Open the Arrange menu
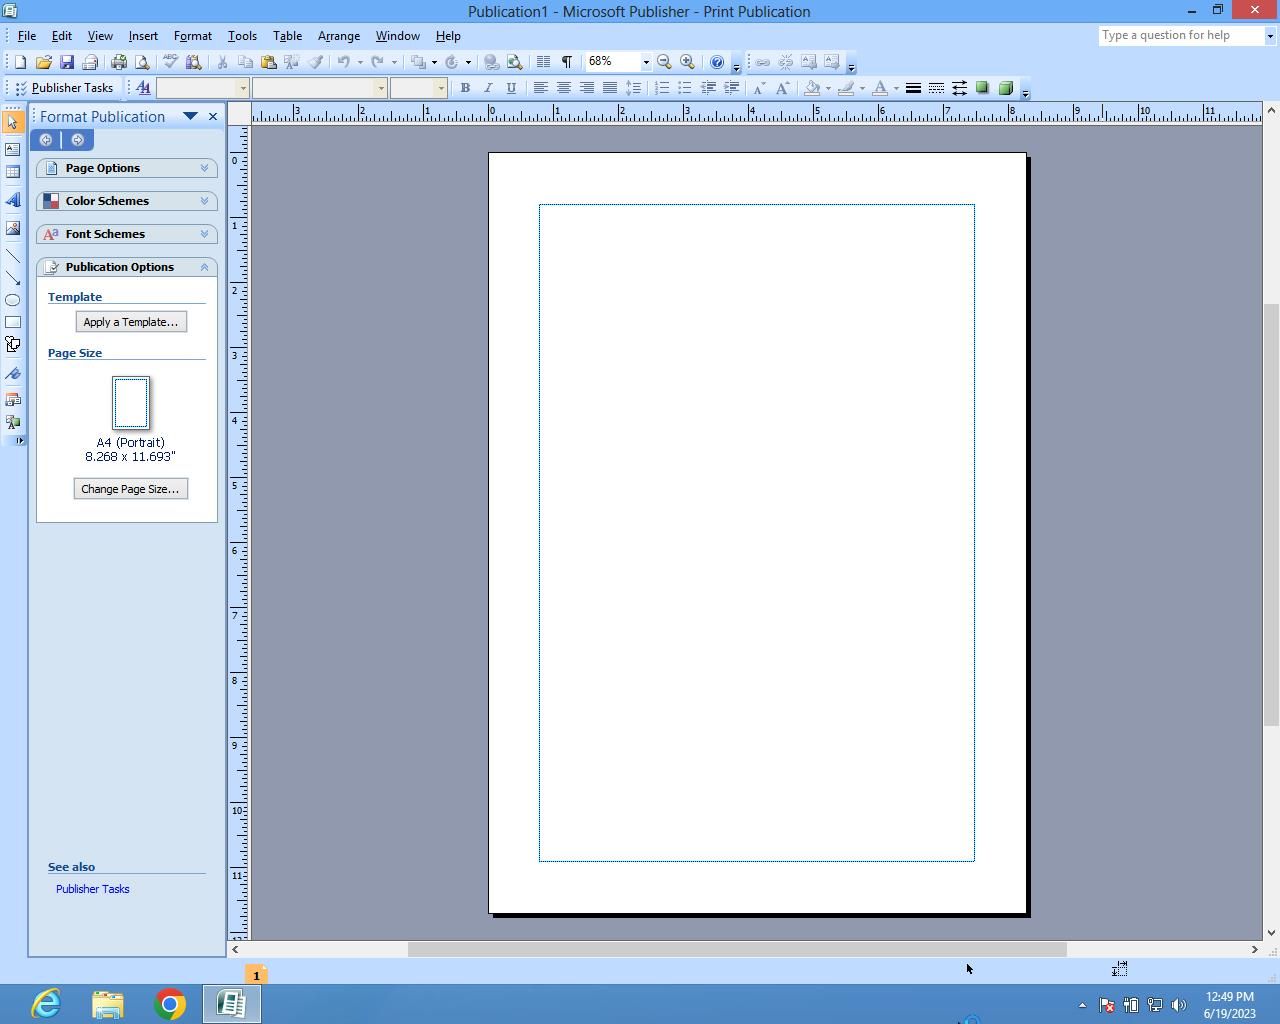Viewport: 1280px width, 1024px height. tap(338, 36)
